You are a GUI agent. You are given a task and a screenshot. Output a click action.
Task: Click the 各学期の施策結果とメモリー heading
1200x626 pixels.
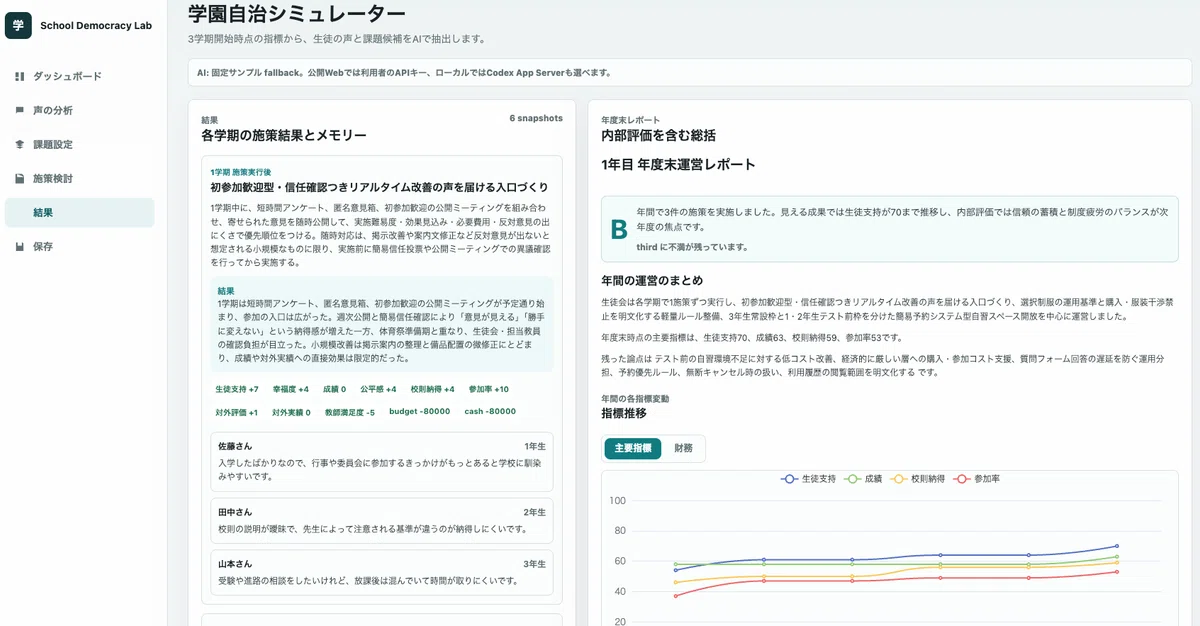(x=284, y=136)
